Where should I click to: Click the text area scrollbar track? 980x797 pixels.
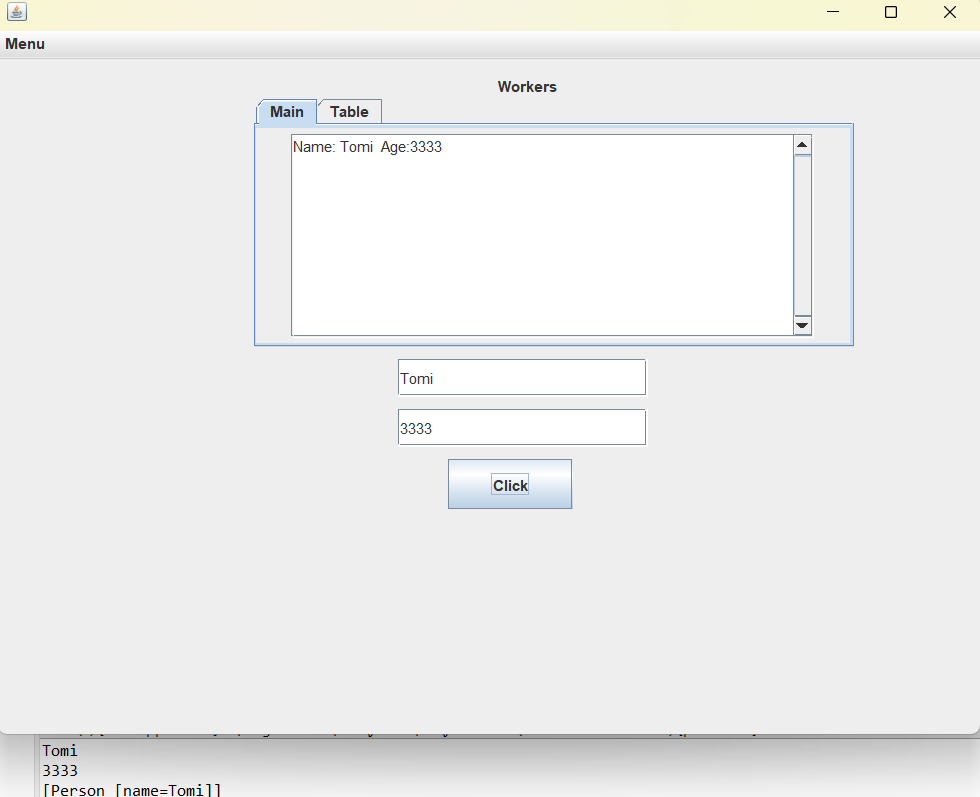tap(802, 235)
